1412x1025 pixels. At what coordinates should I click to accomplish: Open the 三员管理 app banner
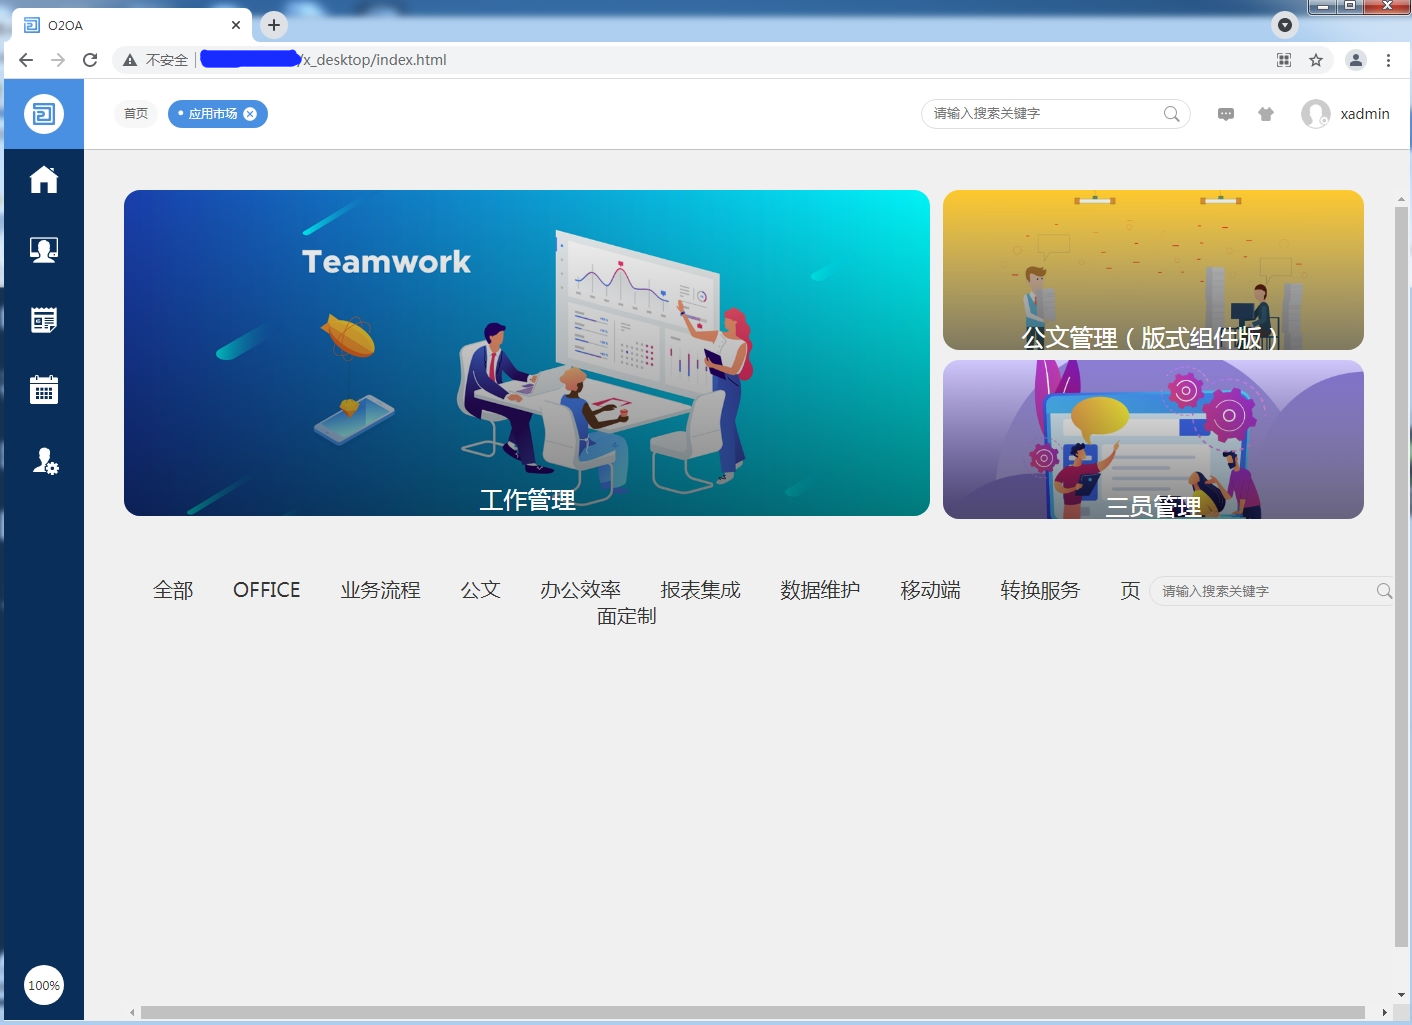tap(1152, 440)
